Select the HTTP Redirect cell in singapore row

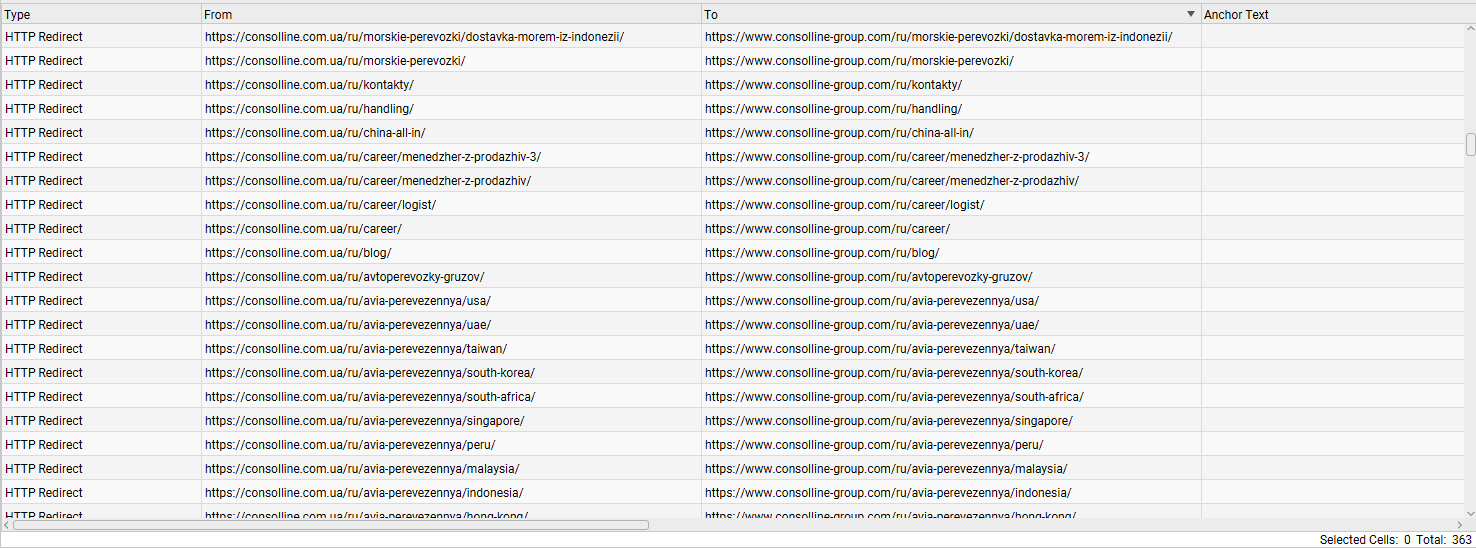pyautogui.click(x=101, y=420)
